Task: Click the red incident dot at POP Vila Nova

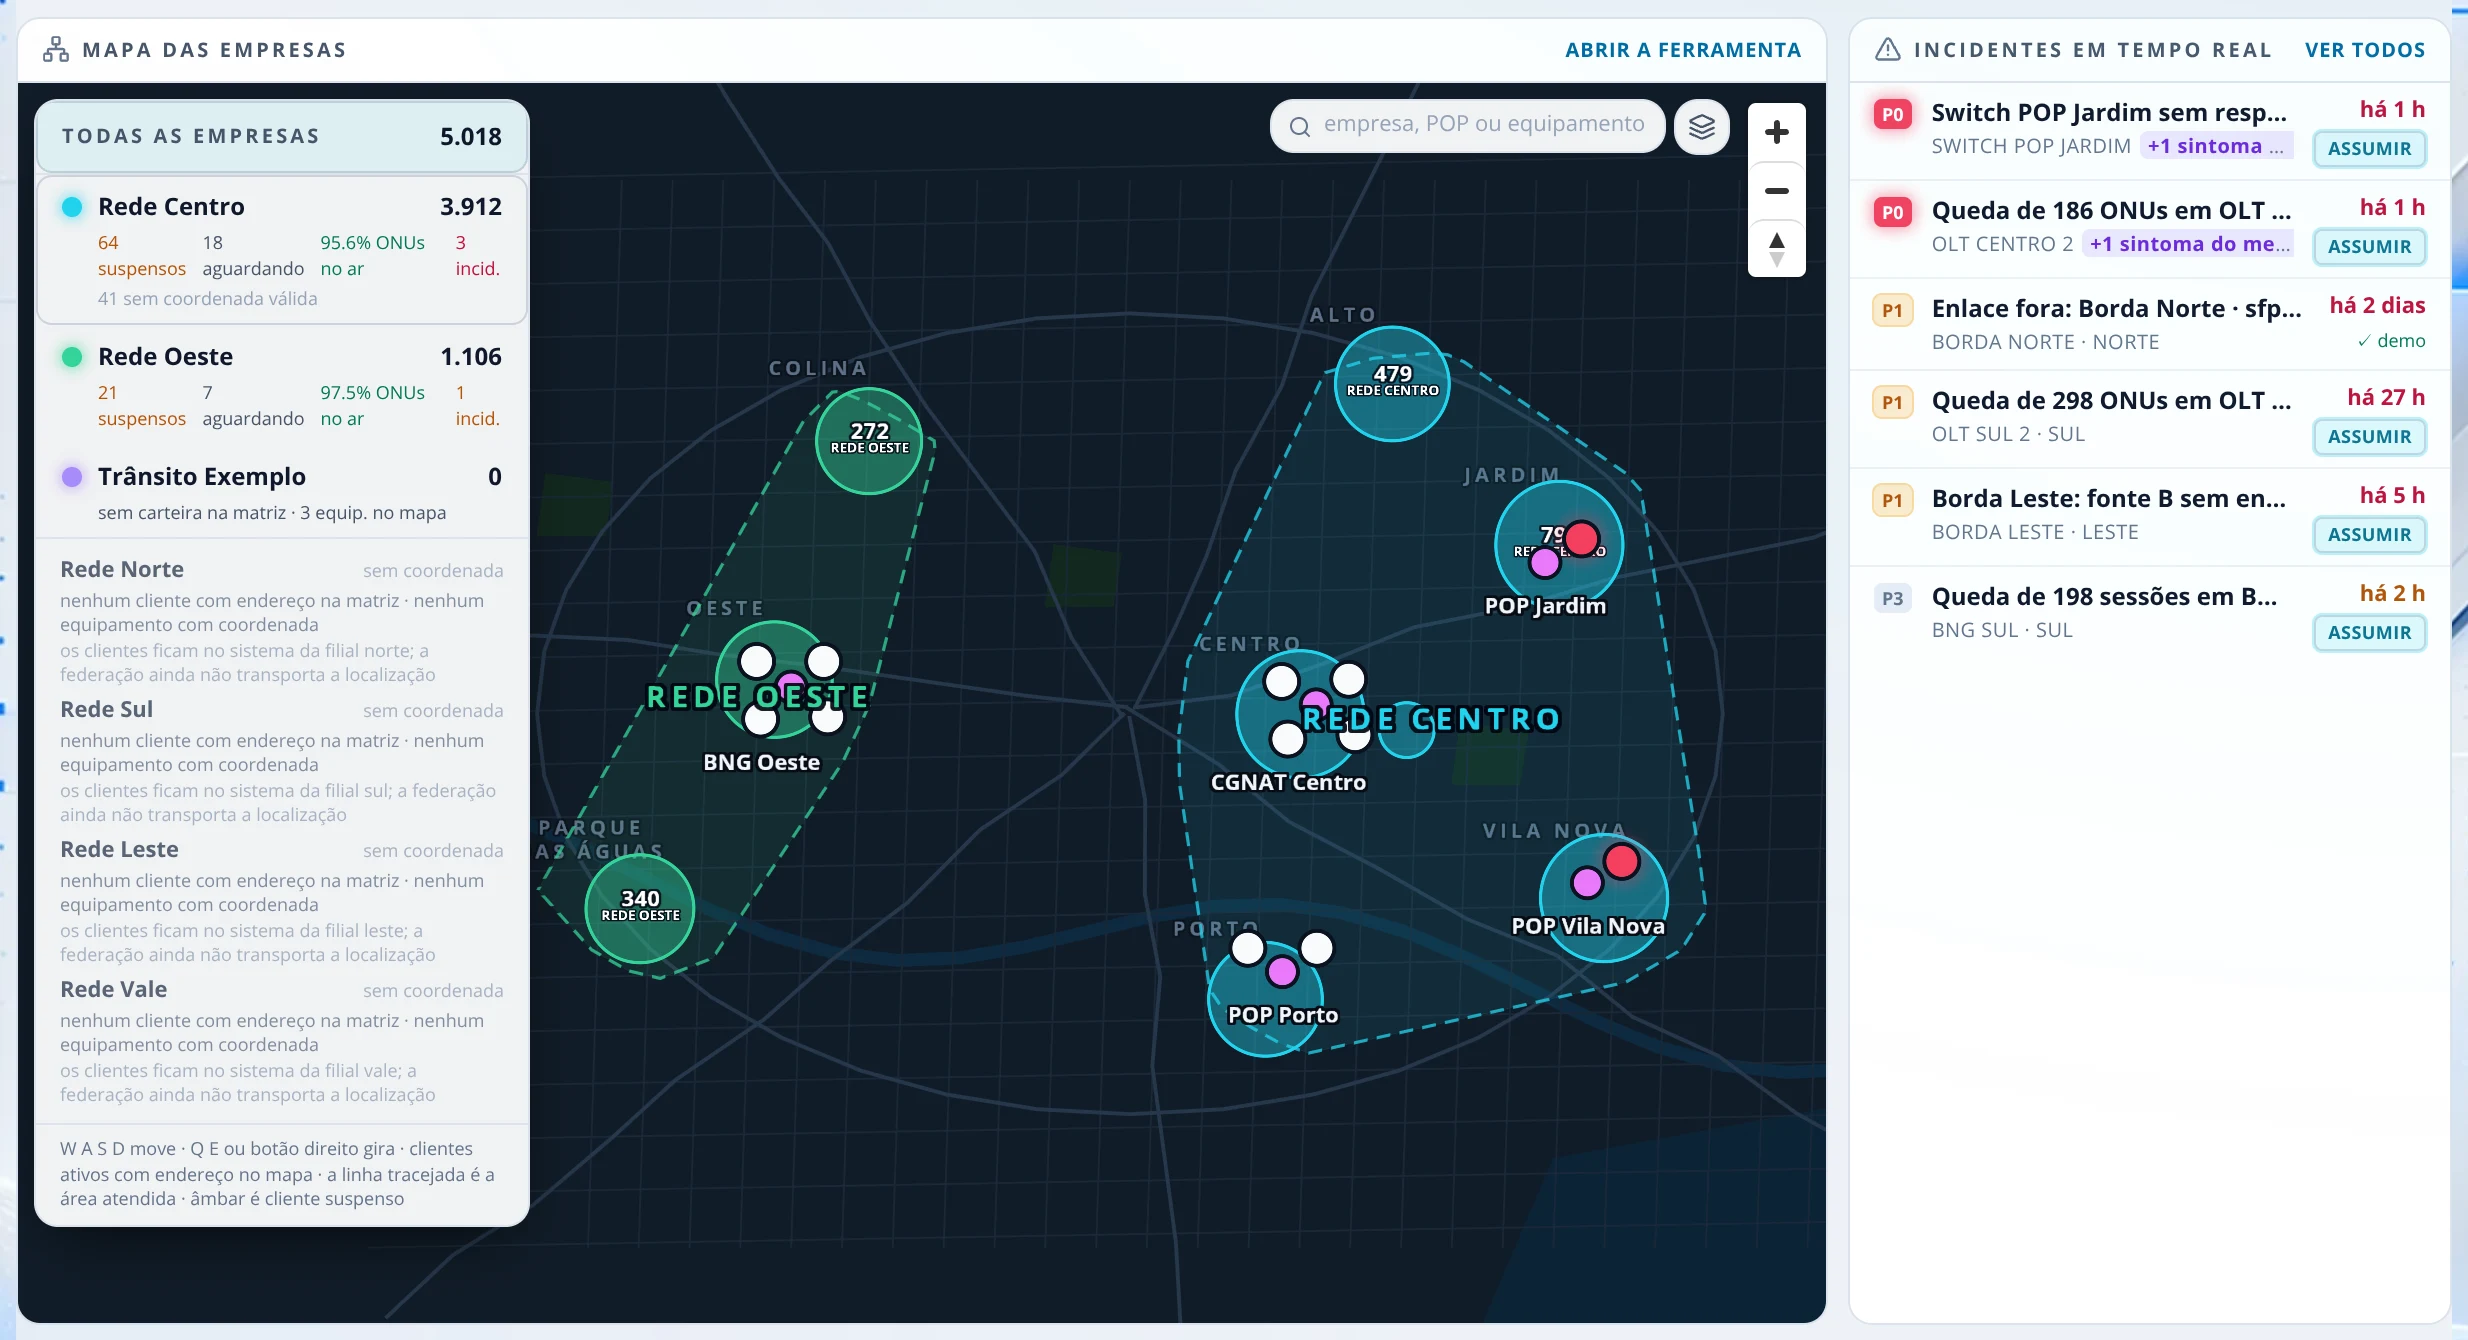Action: [x=1621, y=861]
